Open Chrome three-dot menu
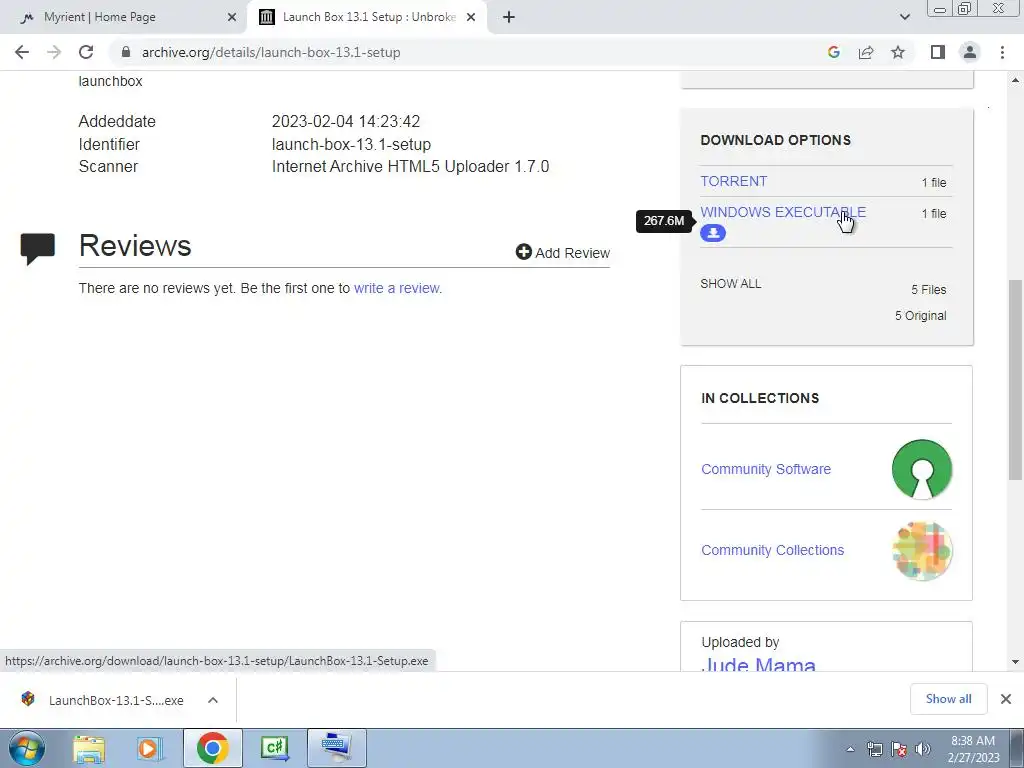 click(x=1002, y=52)
